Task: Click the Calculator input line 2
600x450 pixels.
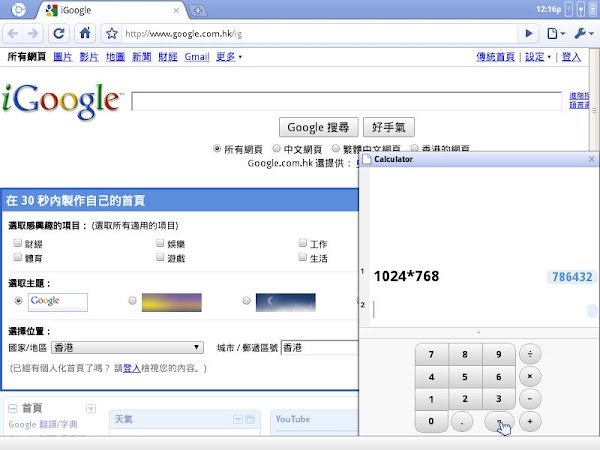Action: [478, 309]
